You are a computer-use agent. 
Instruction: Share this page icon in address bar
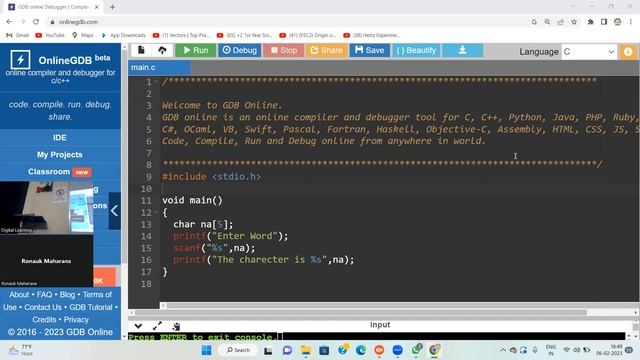tap(561, 22)
